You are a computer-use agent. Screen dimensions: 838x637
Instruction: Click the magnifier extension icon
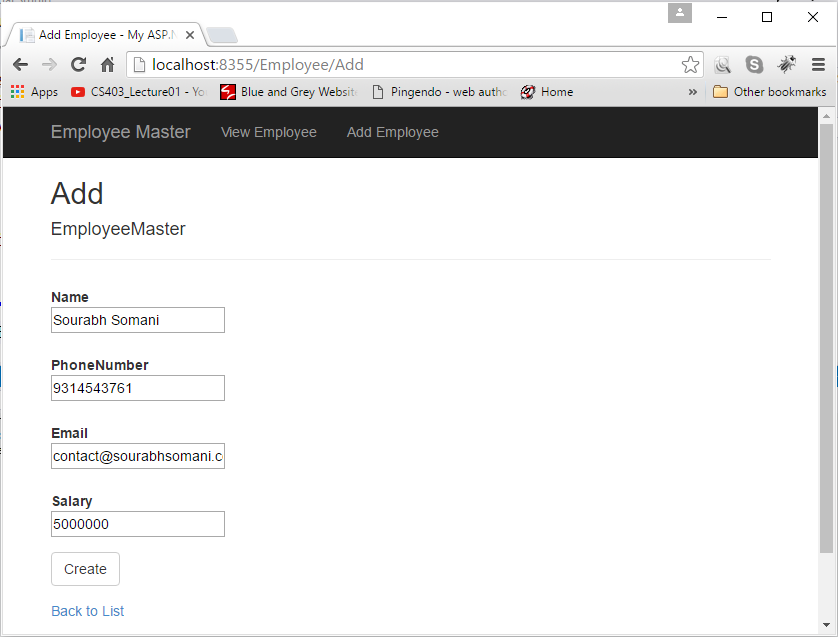[723, 65]
